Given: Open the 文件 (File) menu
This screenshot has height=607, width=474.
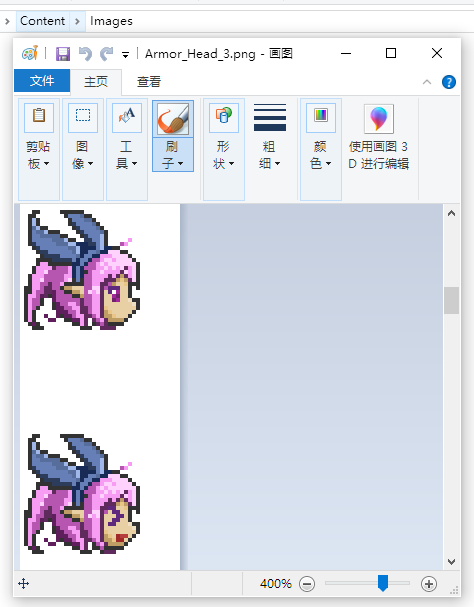Looking at the screenshot, I should (42, 81).
